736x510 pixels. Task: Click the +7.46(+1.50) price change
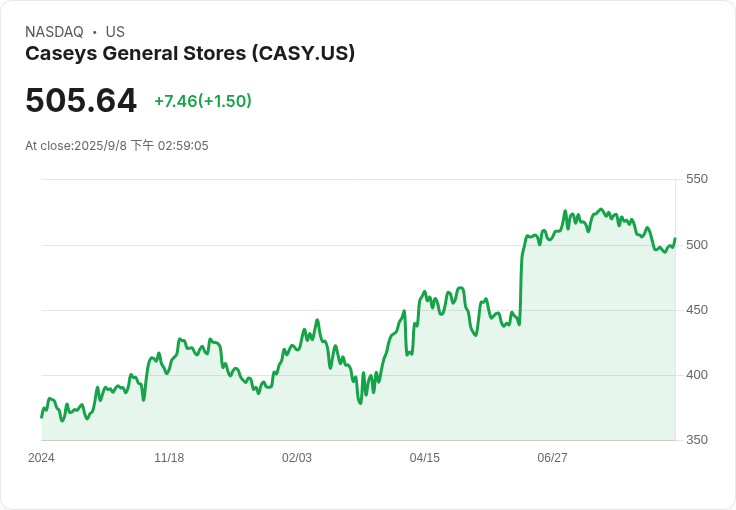point(203,101)
